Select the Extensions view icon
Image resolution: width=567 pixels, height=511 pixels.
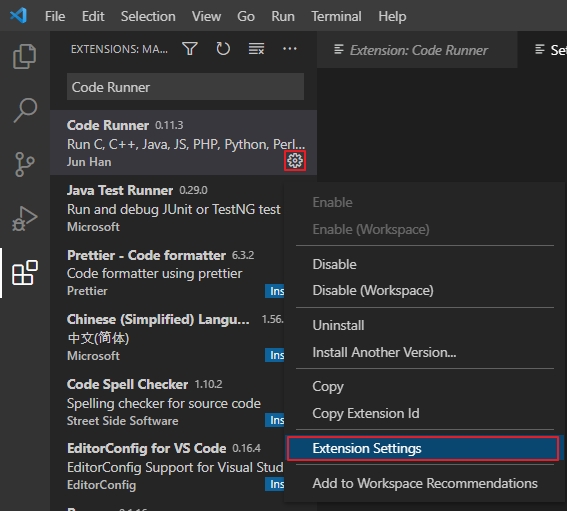(x=25, y=272)
